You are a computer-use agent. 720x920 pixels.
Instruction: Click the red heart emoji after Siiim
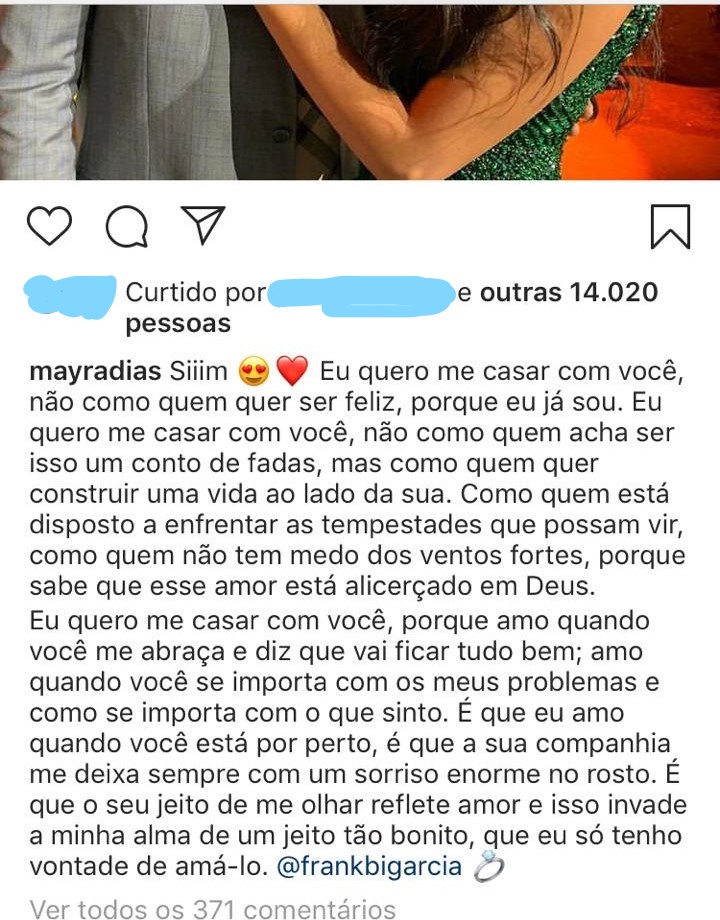pos(292,371)
